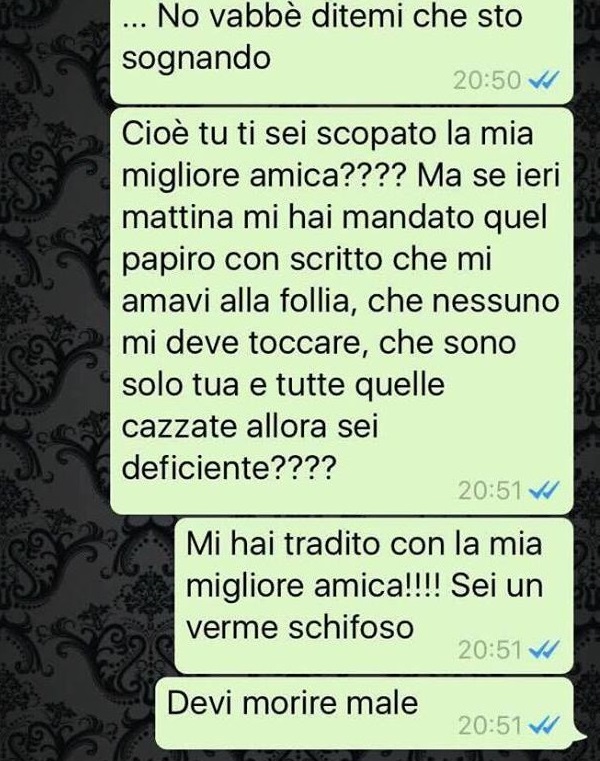Select the 'No vabbè ditemi che sto sognando' message
Screen dimensions: 600x761
[342, 50]
